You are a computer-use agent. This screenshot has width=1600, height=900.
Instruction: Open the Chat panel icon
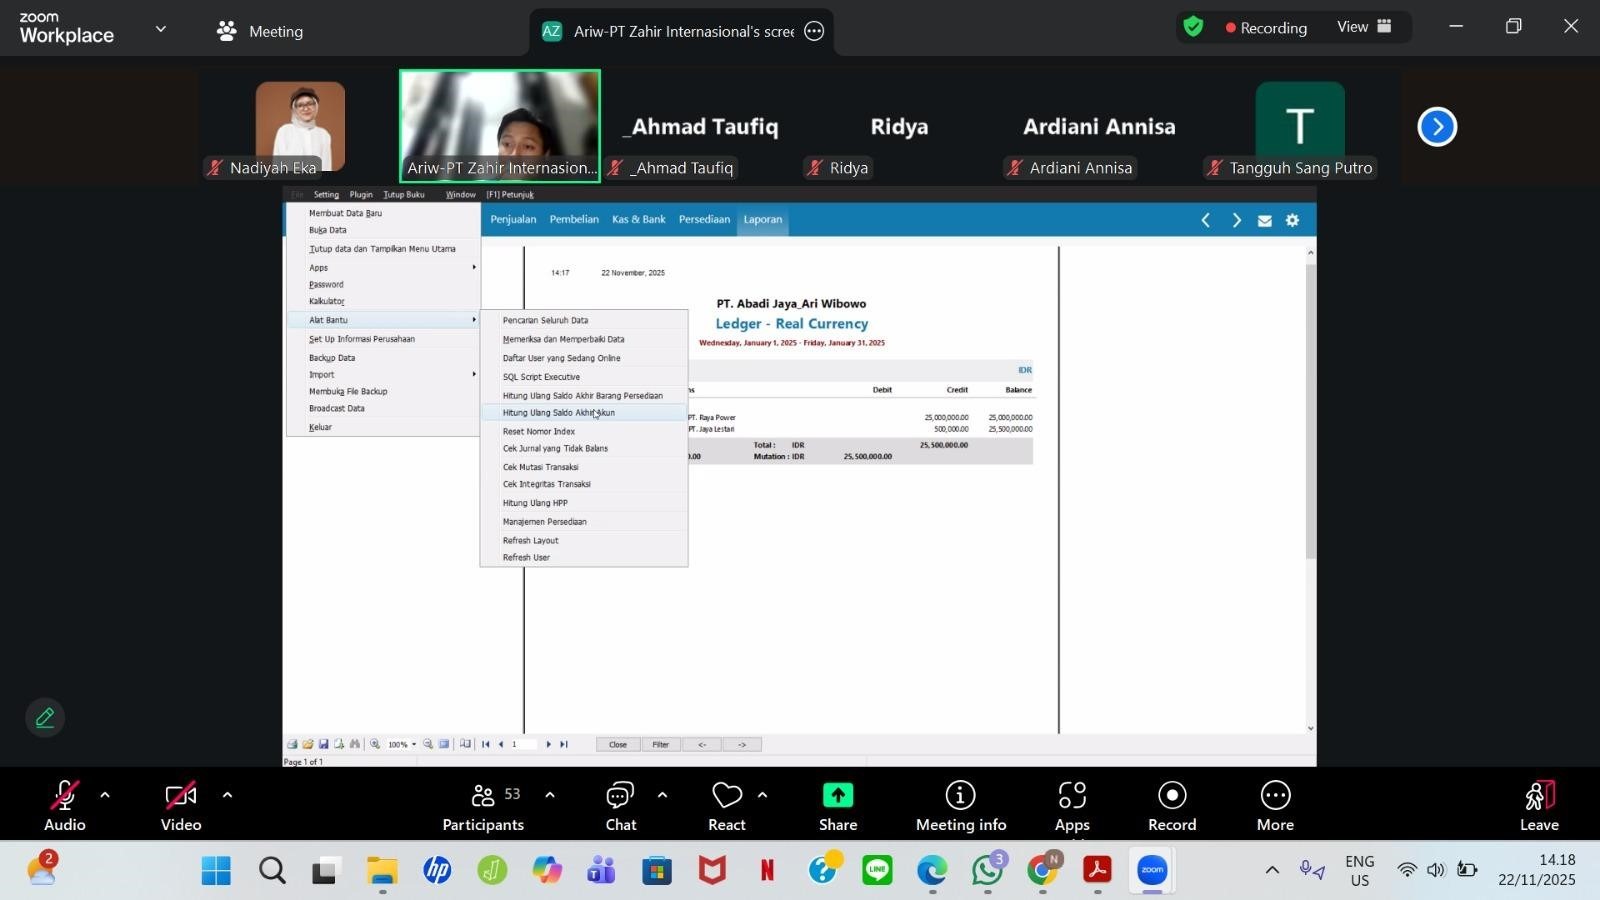pyautogui.click(x=620, y=795)
